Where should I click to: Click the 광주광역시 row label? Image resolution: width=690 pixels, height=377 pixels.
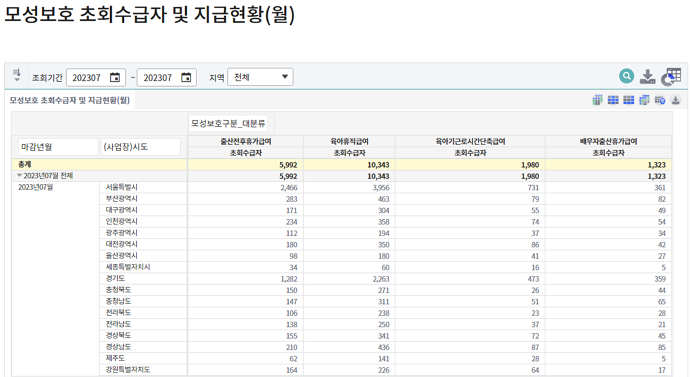point(121,233)
